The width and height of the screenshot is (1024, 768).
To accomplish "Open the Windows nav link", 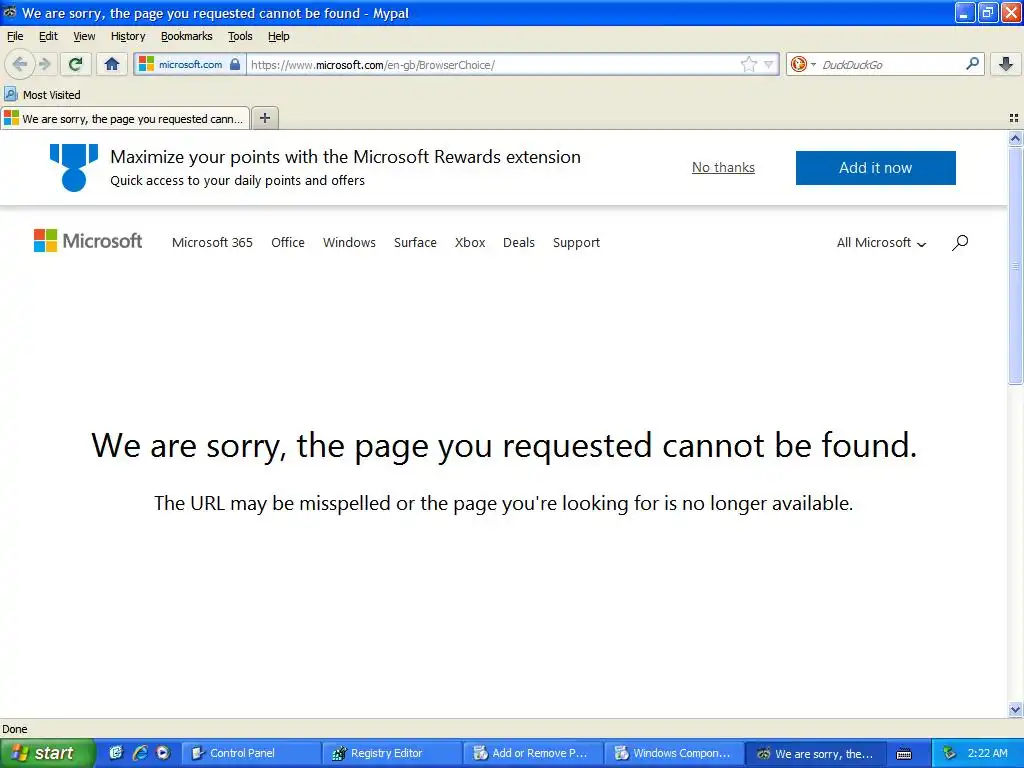I will [x=349, y=242].
